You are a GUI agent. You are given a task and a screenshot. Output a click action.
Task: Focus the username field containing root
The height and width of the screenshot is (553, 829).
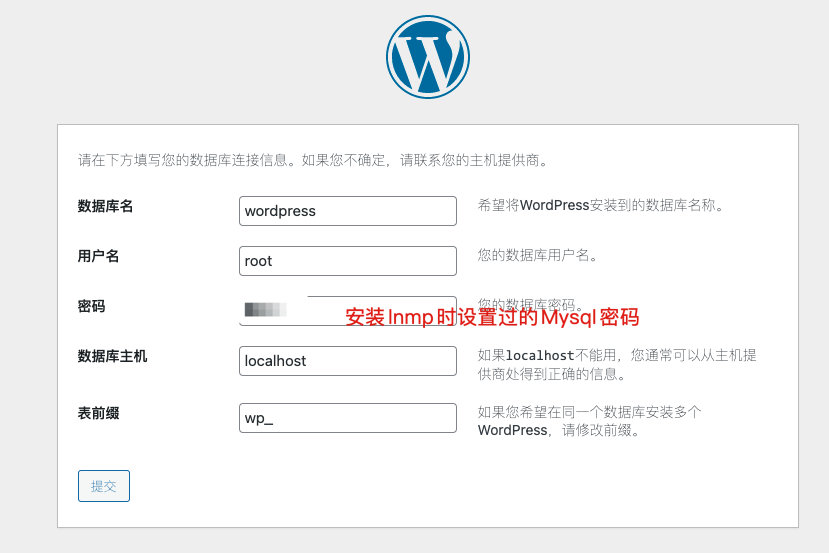coord(348,261)
